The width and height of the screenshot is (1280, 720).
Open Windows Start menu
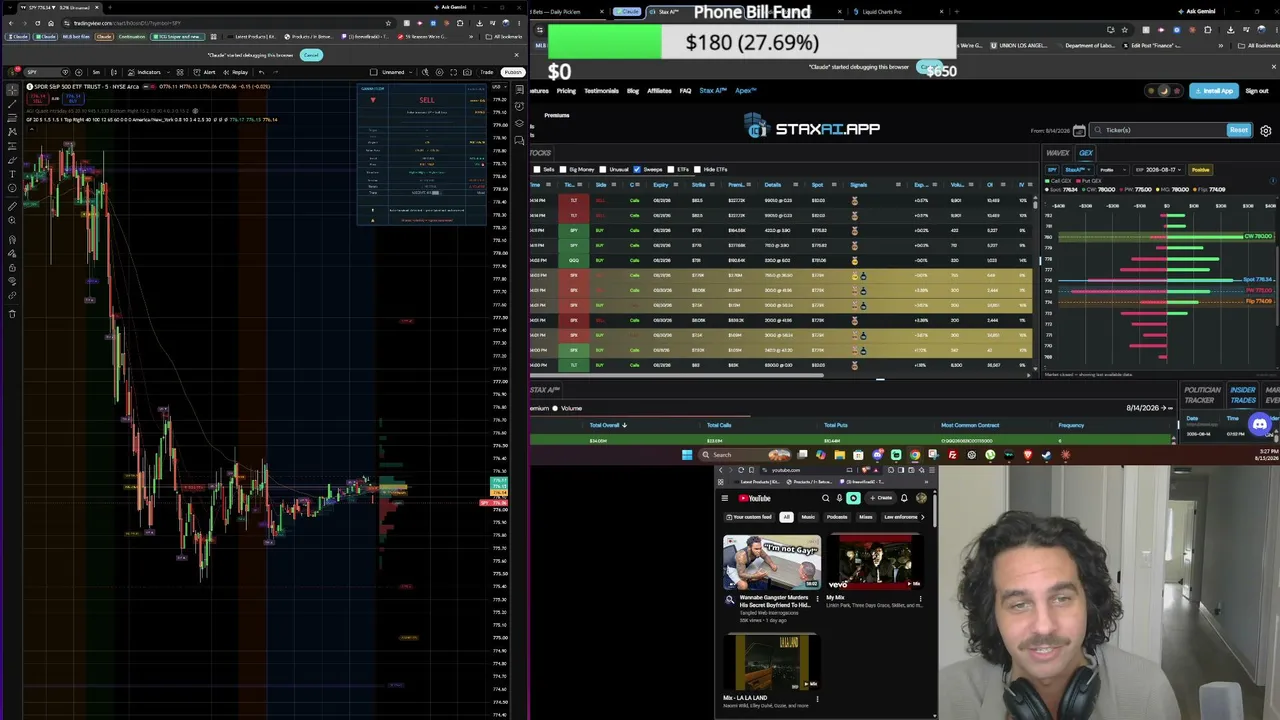pyautogui.click(x=687, y=455)
